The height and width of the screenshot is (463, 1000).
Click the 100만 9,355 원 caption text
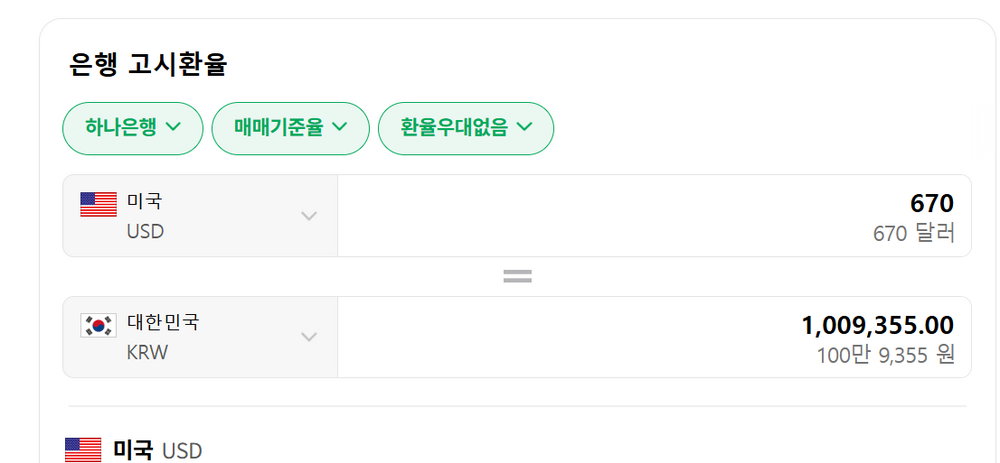(885, 354)
